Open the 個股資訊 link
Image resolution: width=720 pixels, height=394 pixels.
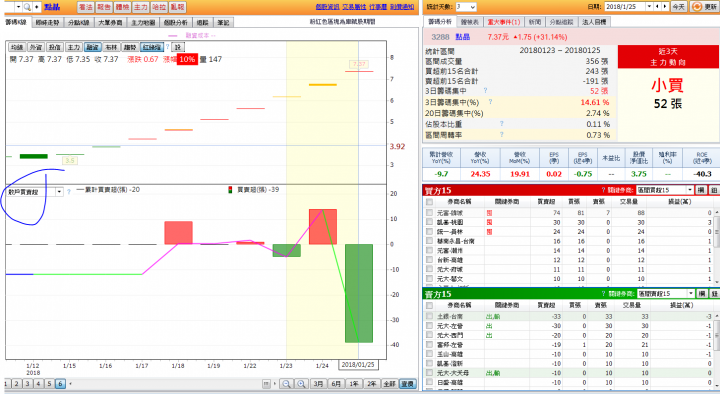point(327,7)
